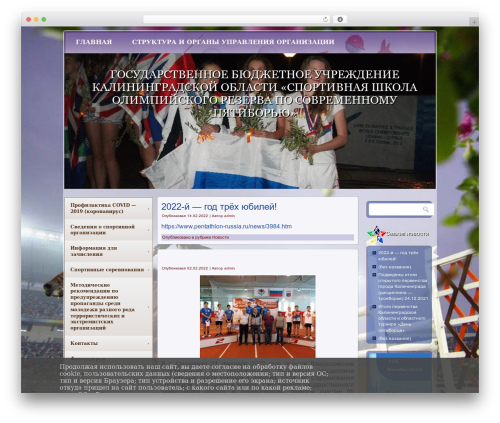The width and height of the screenshot is (500, 423).
Task: Click admin author link of first post
Action: coord(229,216)
